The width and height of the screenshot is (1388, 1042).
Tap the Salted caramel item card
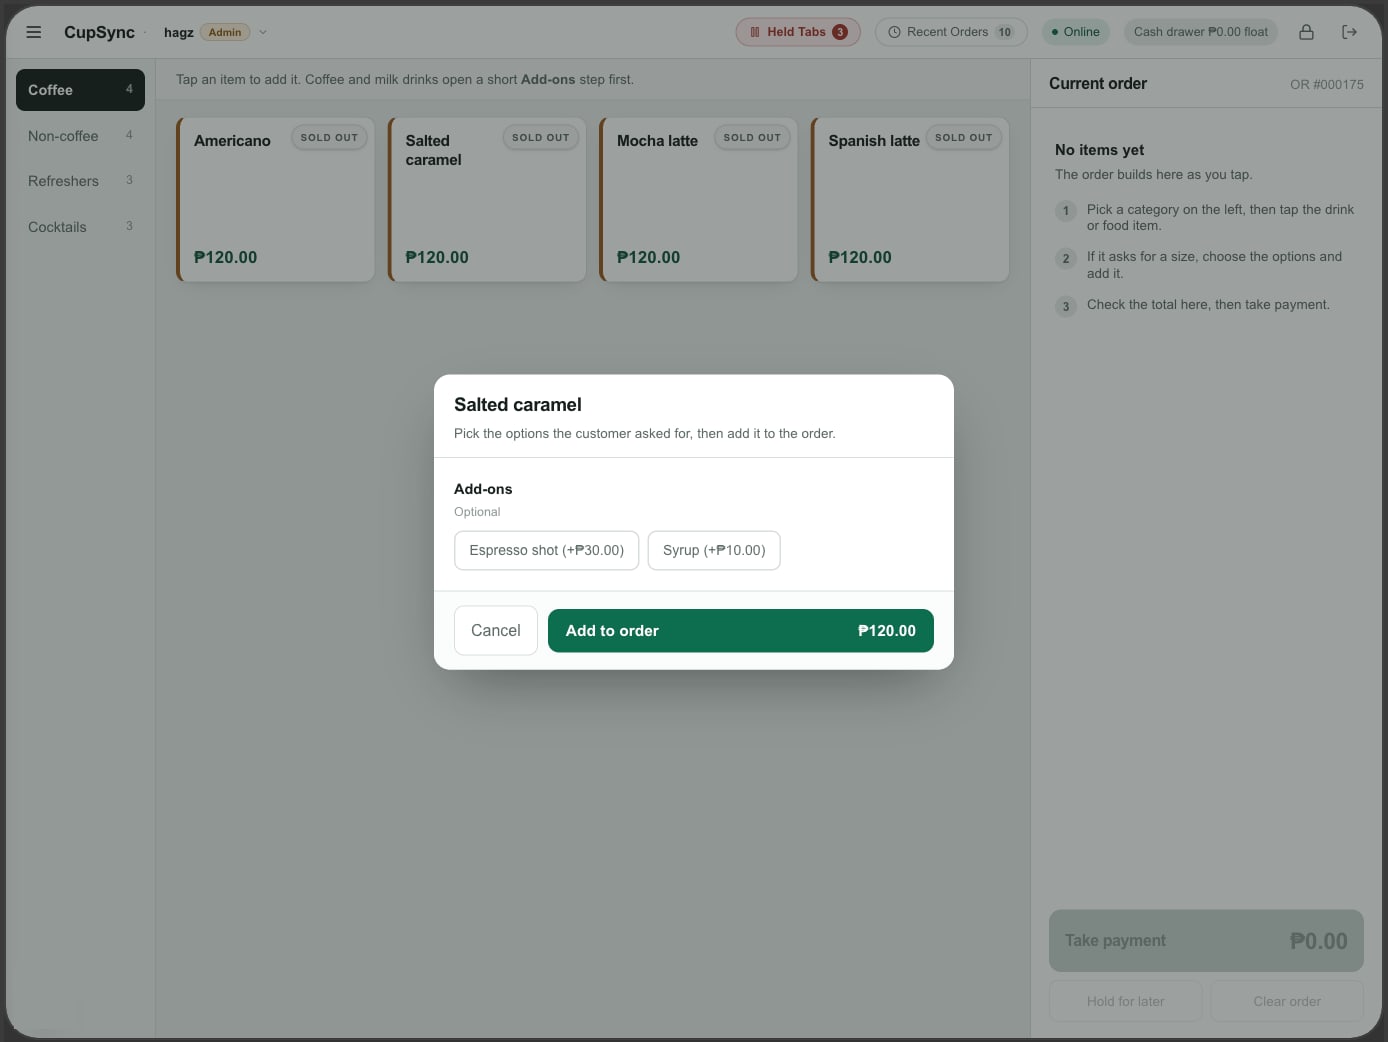pos(487,200)
